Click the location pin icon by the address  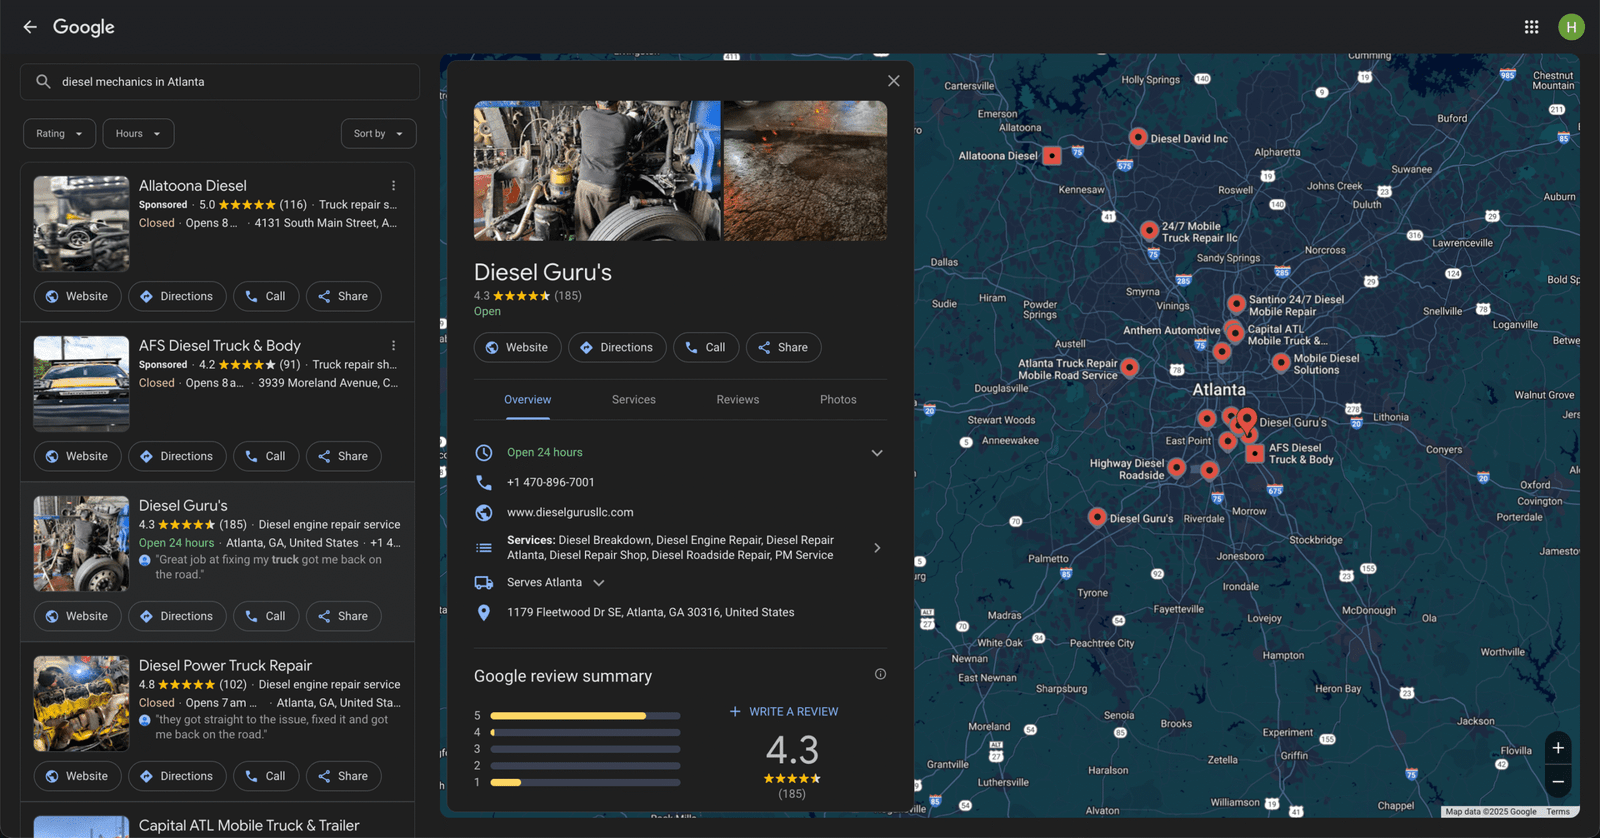pos(484,612)
